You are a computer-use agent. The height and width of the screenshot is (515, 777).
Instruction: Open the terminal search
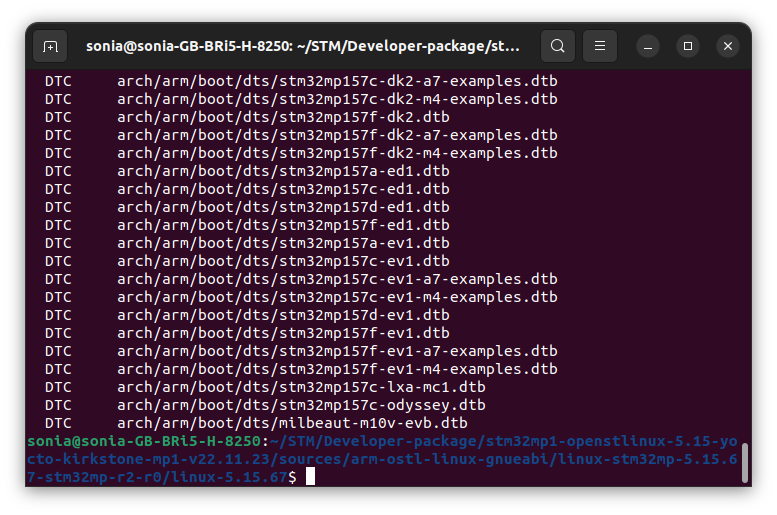click(x=557, y=46)
